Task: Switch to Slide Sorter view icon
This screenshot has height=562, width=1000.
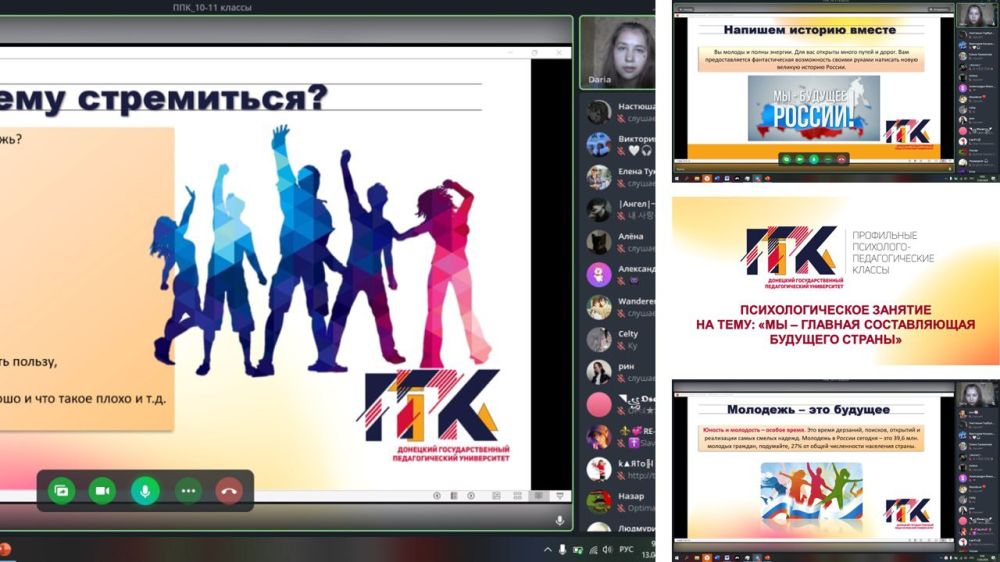Action: tap(517, 496)
